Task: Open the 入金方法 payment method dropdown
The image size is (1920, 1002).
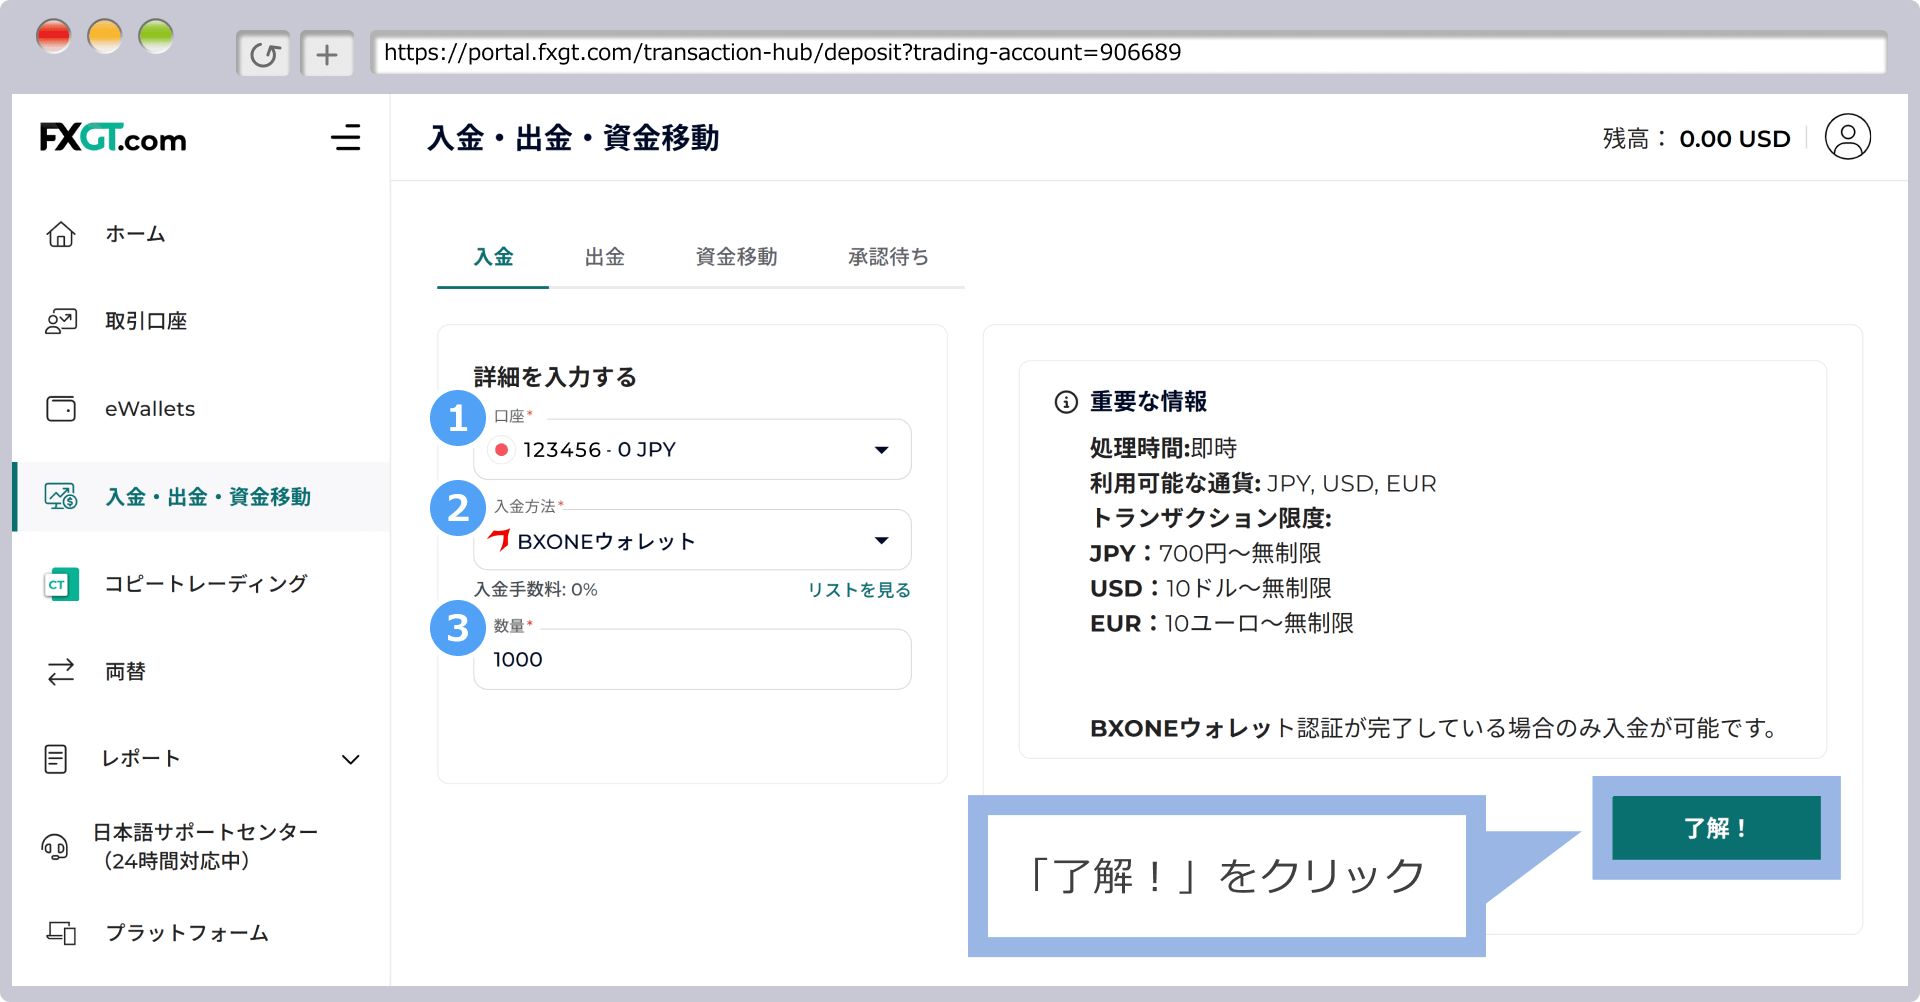Action: (x=881, y=540)
